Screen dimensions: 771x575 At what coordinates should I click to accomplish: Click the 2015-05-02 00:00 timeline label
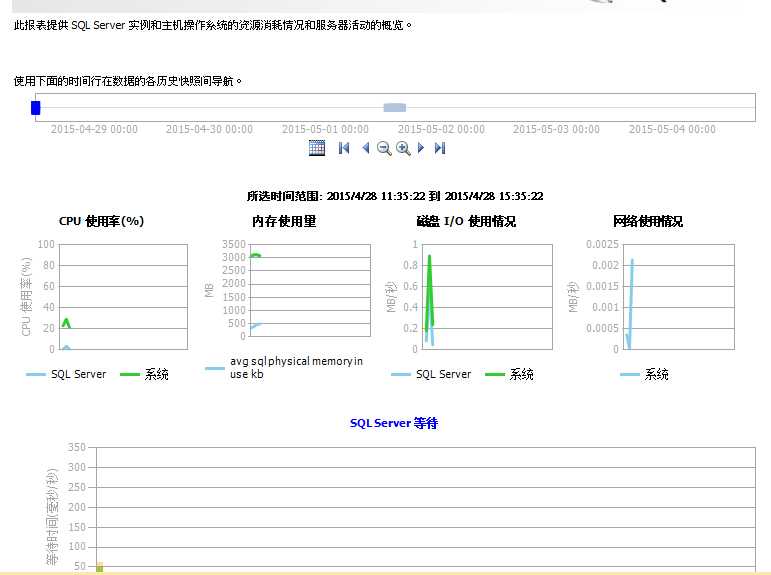point(441,129)
